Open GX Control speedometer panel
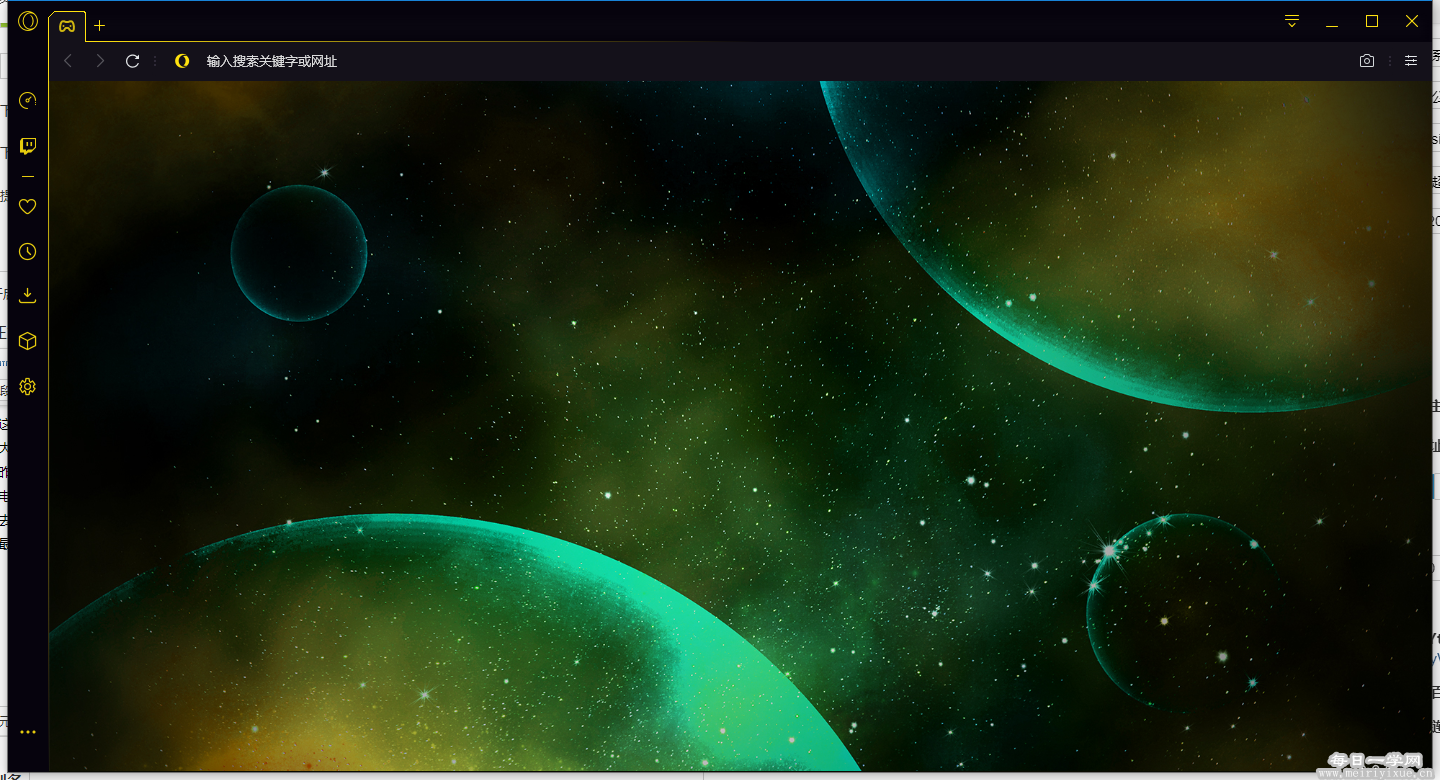Image resolution: width=1440 pixels, height=780 pixels. [28, 100]
